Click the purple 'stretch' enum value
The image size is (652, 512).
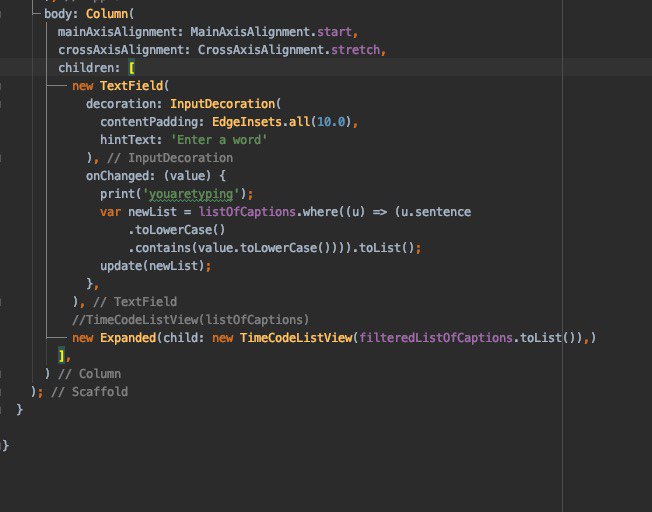(356, 50)
